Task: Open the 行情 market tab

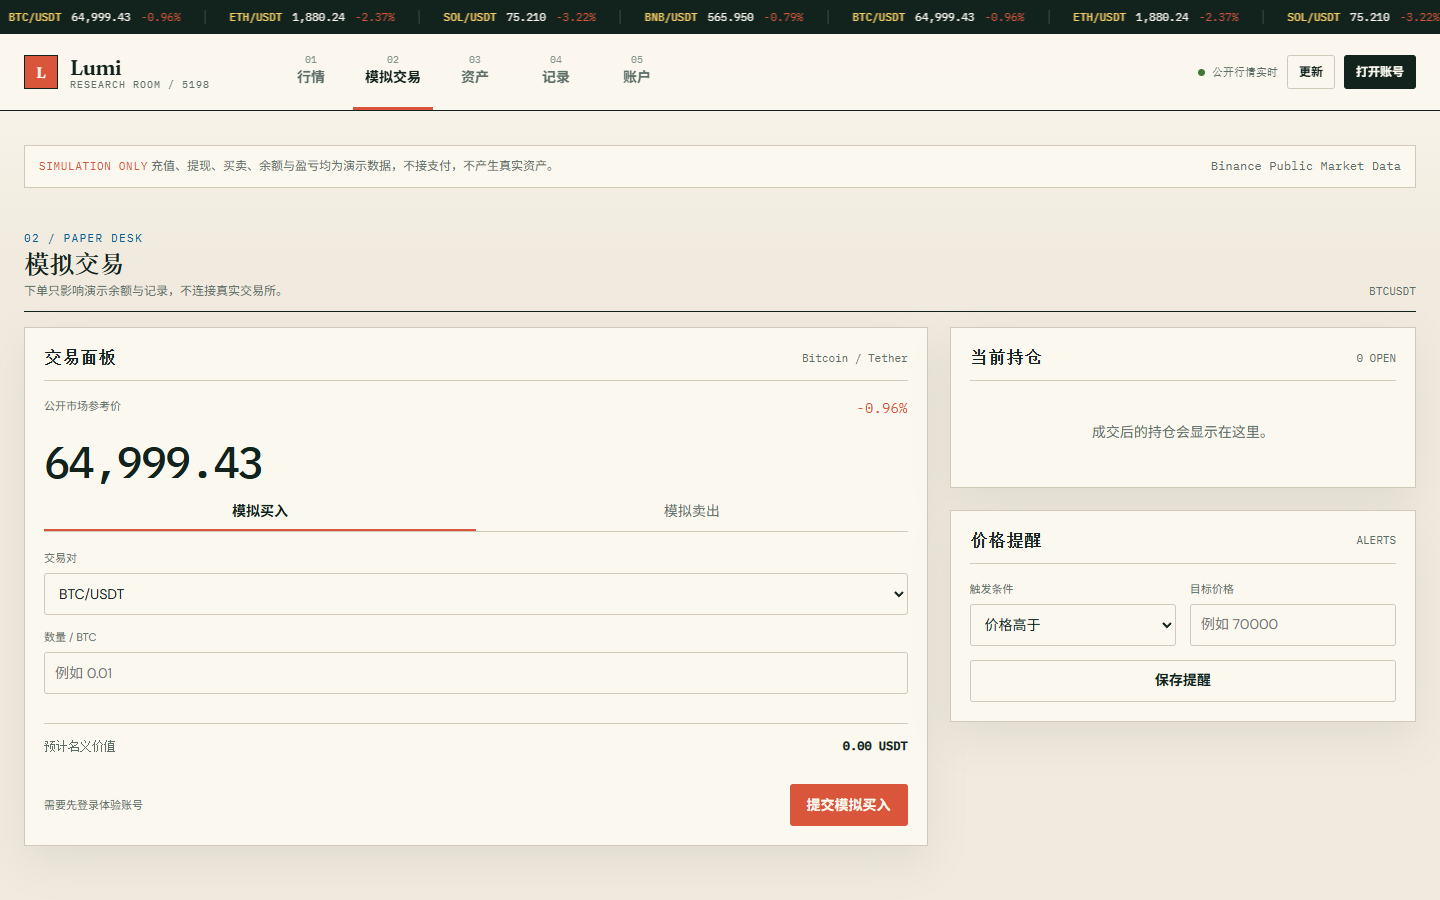Action: [x=311, y=71]
